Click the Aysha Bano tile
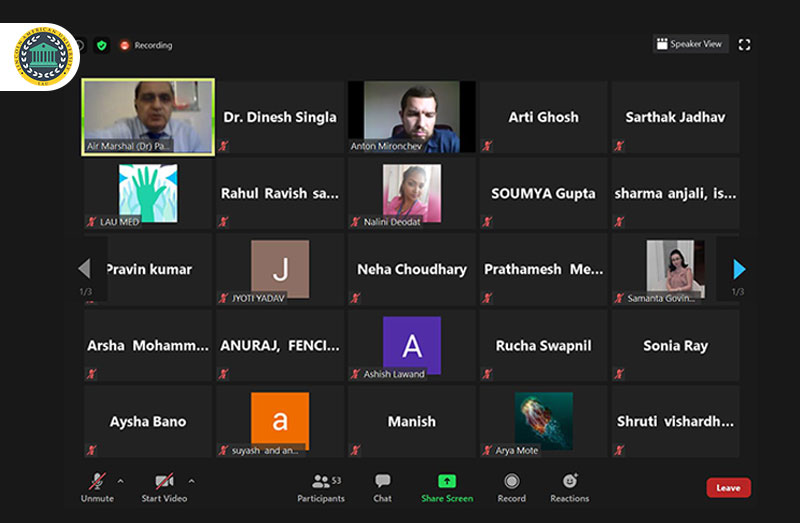 point(148,421)
